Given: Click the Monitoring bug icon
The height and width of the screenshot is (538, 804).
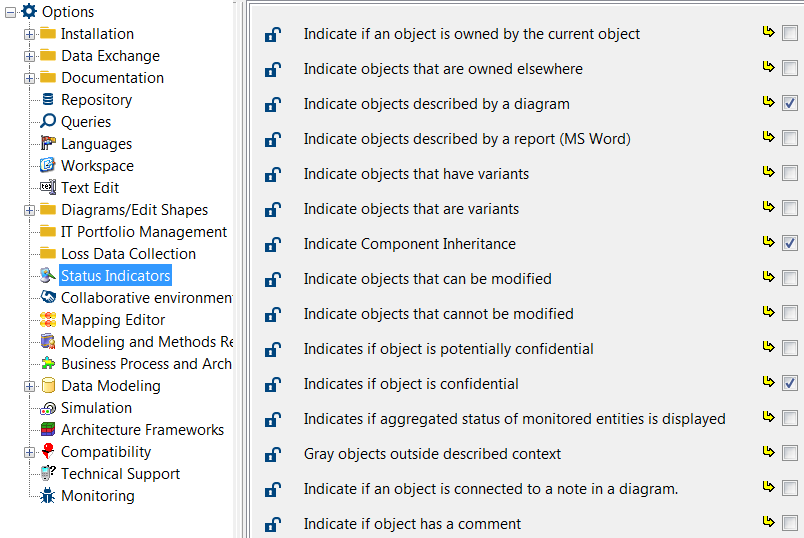Looking at the screenshot, I should [48, 496].
